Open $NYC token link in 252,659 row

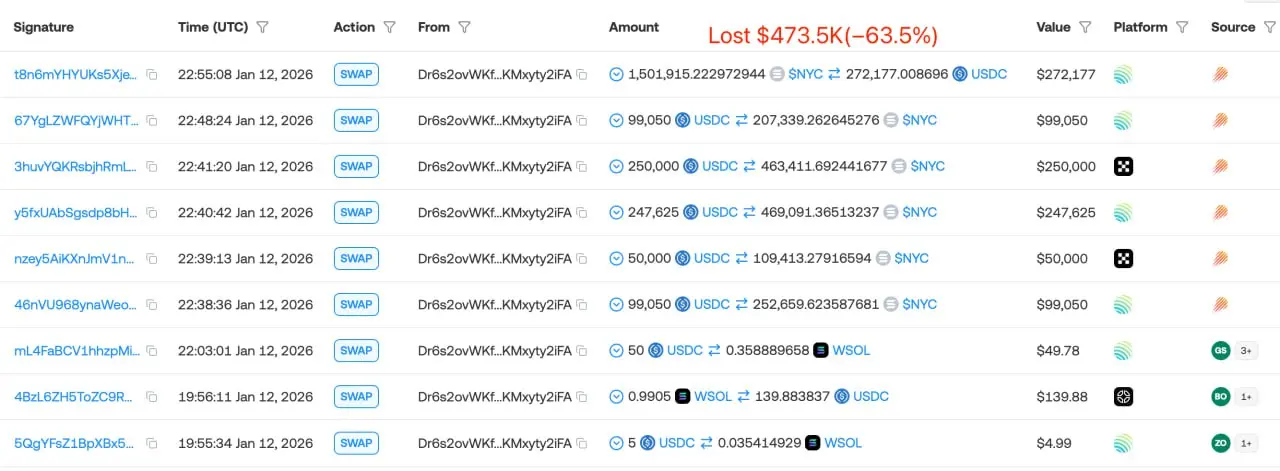920,304
